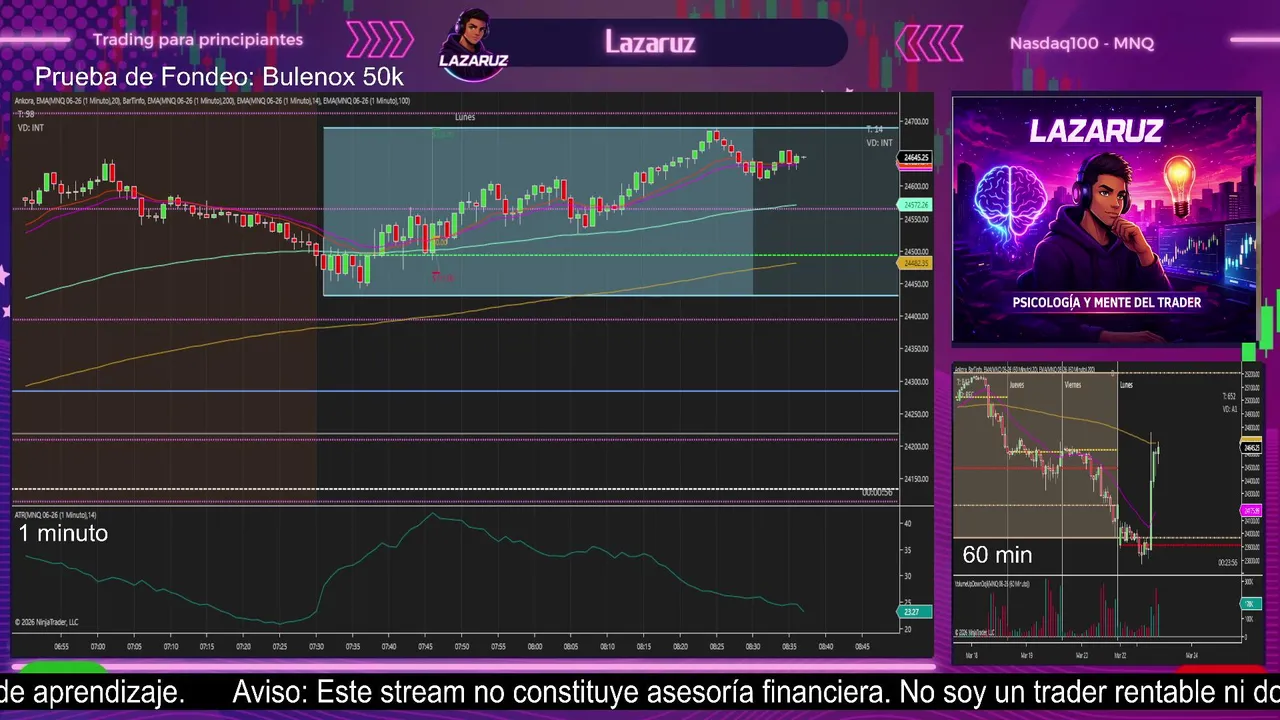Click the 07:30 time axis label
The image size is (1280, 720).
click(x=316, y=647)
